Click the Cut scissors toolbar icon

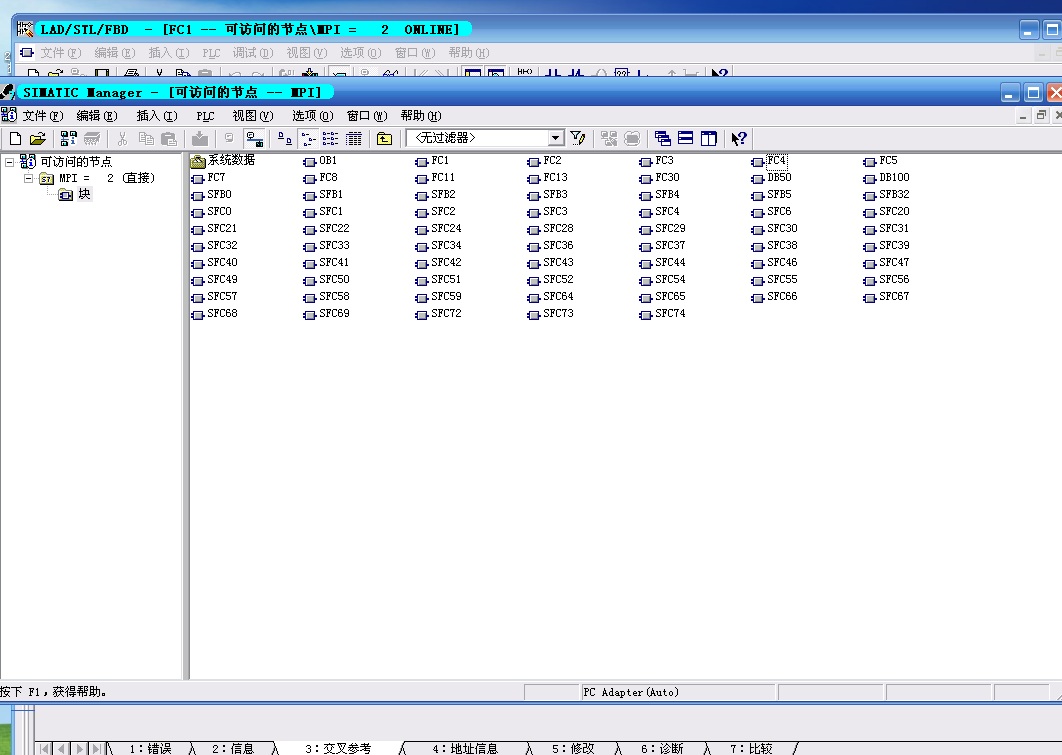pos(123,139)
